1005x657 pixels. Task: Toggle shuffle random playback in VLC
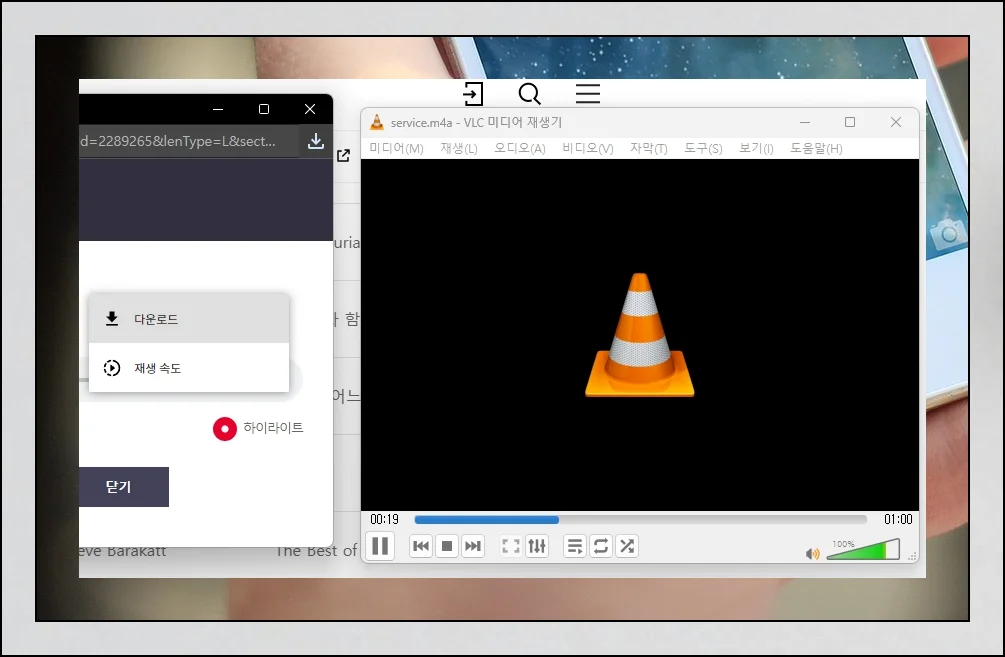click(627, 546)
